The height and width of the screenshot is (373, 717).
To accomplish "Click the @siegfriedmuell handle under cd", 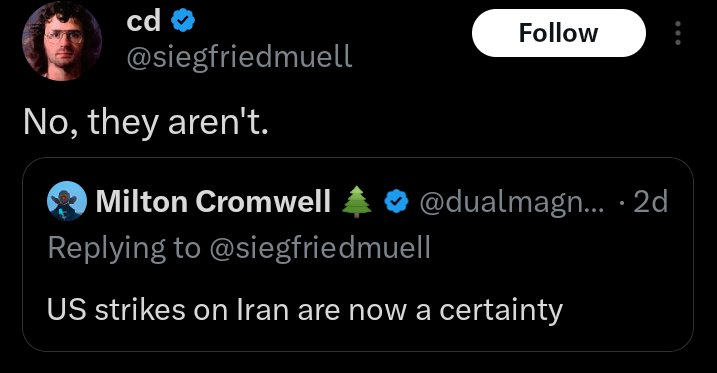I will [239, 58].
